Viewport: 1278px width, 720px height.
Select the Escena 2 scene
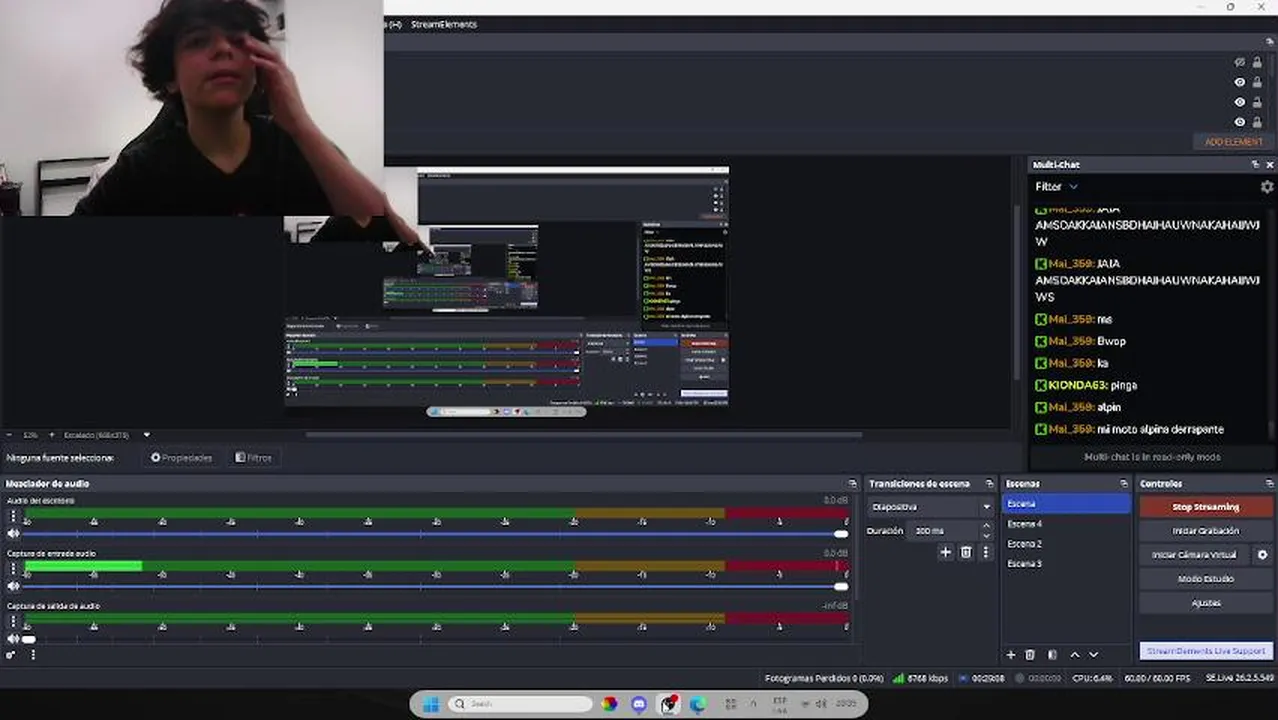click(1066, 544)
